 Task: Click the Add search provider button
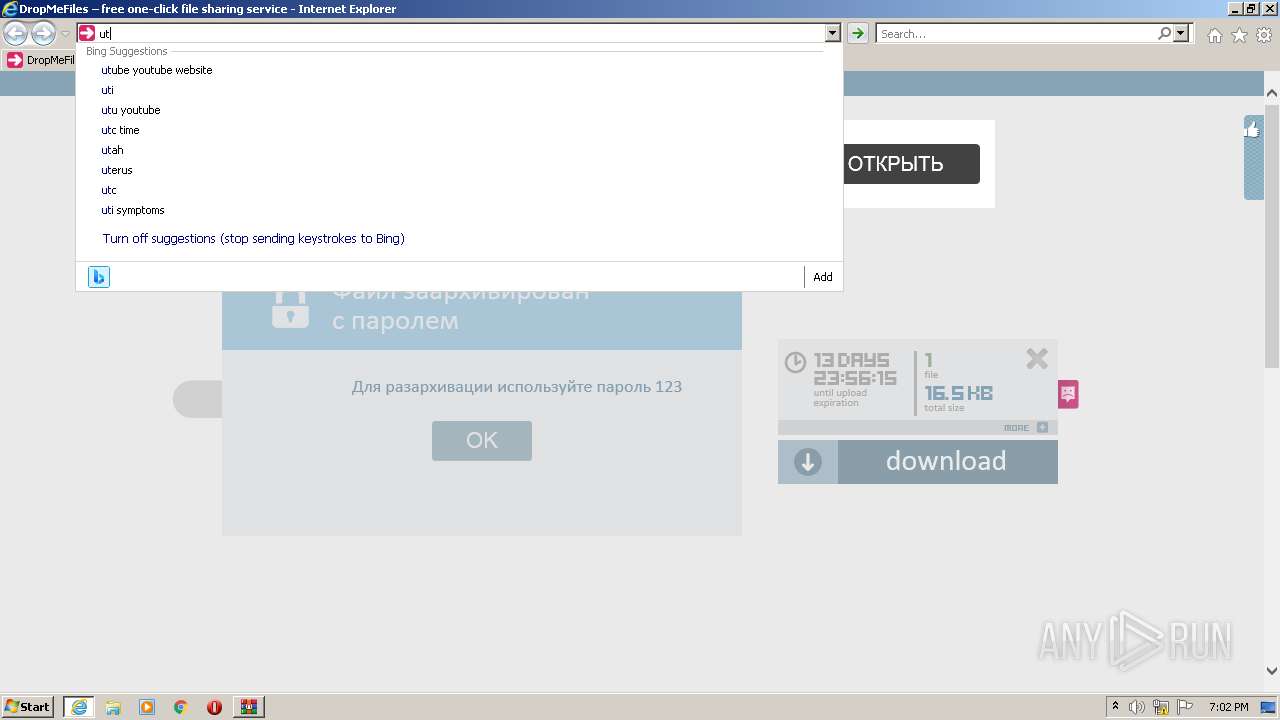[x=822, y=277]
